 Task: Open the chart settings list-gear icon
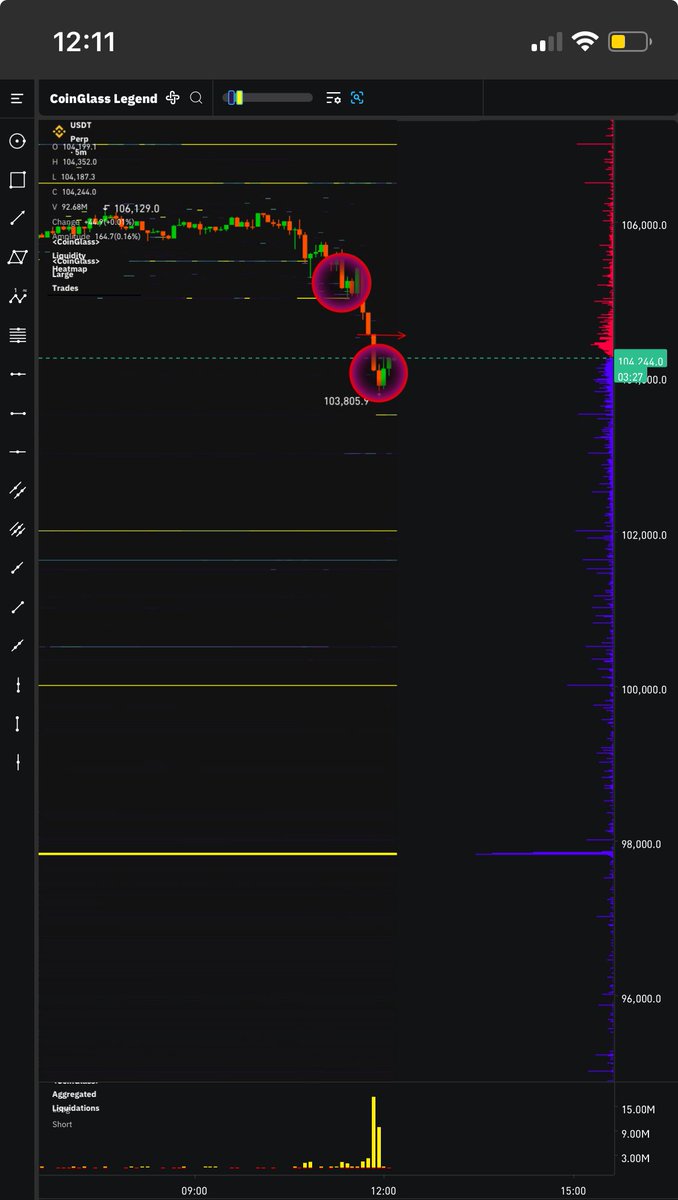tap(333, 98)
